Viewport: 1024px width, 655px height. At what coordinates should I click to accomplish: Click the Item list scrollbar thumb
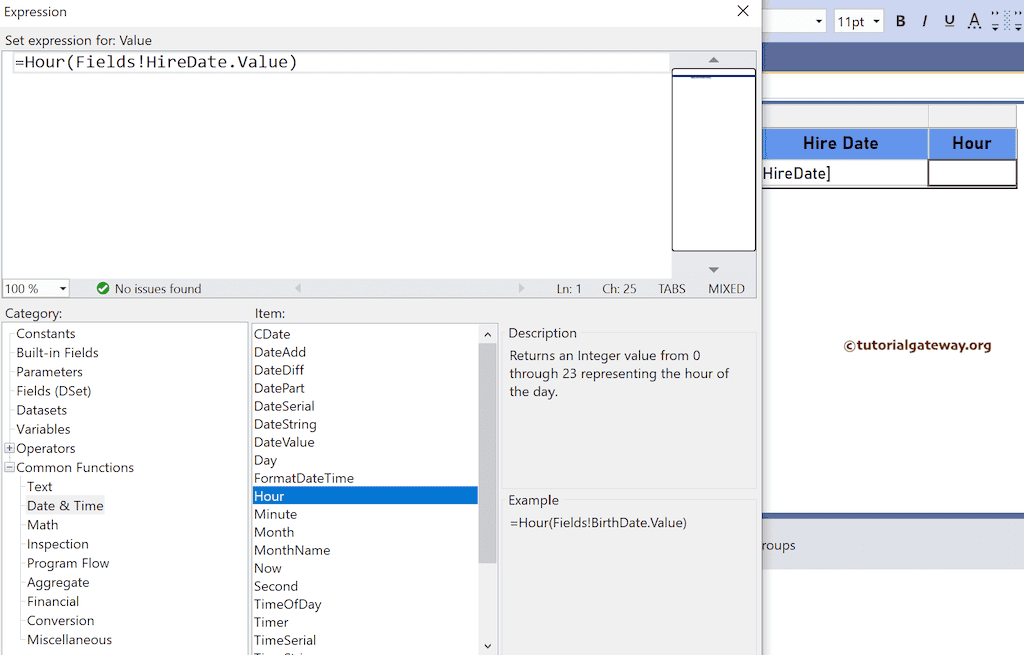tap(487, 450)
